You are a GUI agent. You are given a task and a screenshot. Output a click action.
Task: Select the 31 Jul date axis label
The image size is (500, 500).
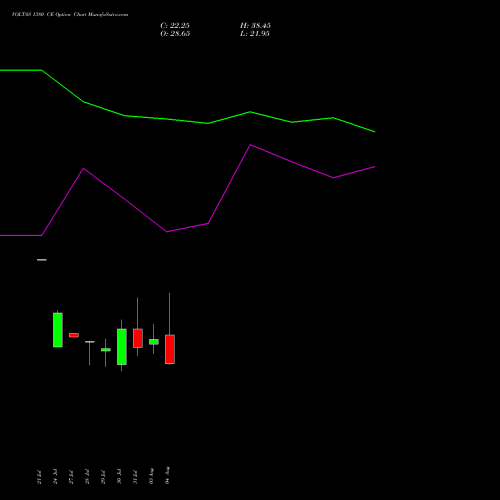135,477
